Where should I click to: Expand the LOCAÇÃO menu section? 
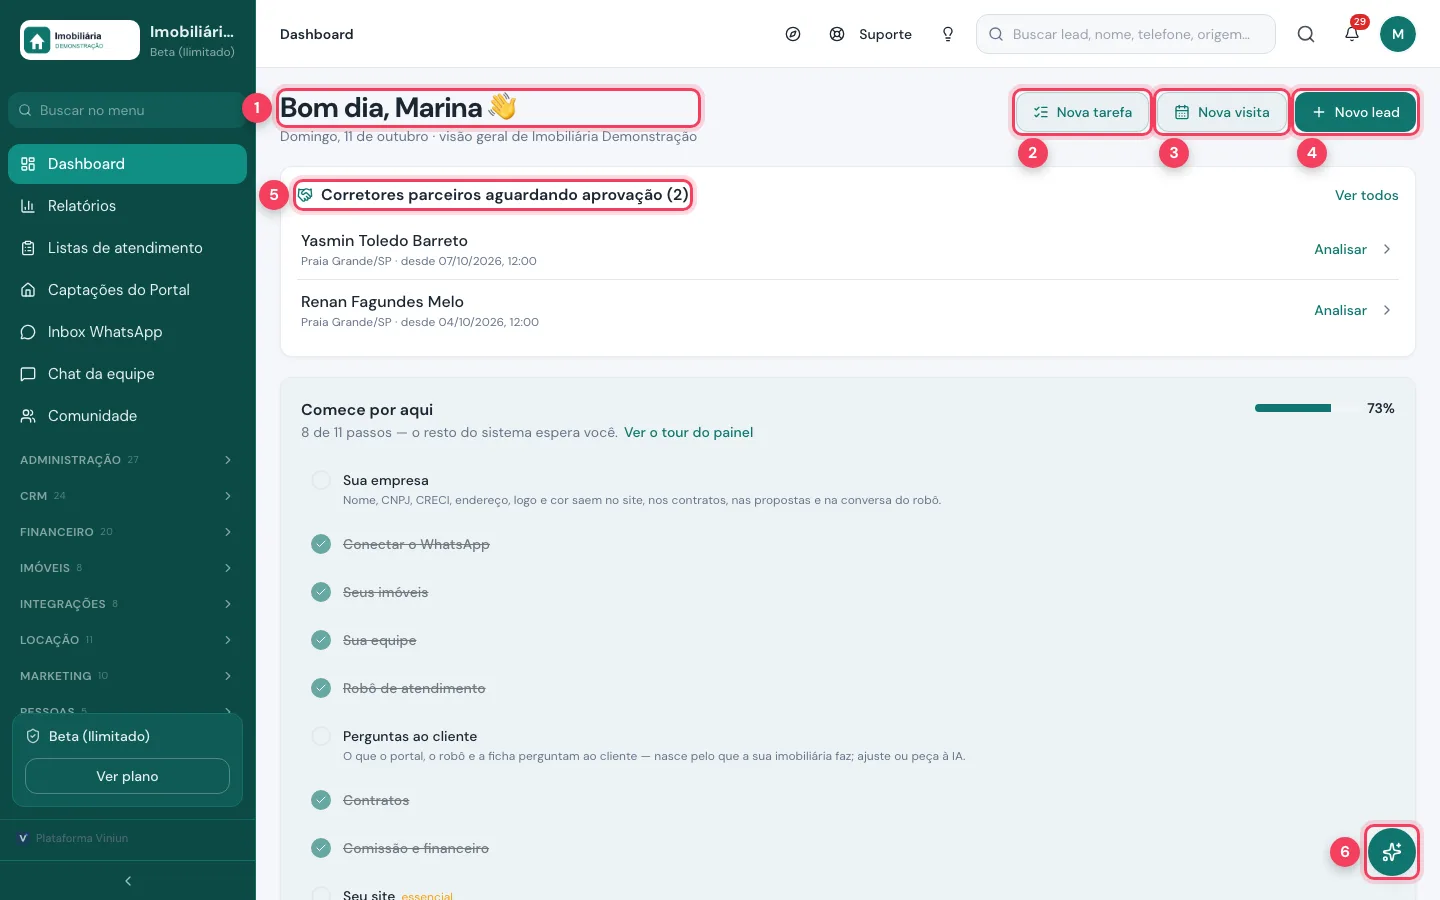click(x=127, y=640)
